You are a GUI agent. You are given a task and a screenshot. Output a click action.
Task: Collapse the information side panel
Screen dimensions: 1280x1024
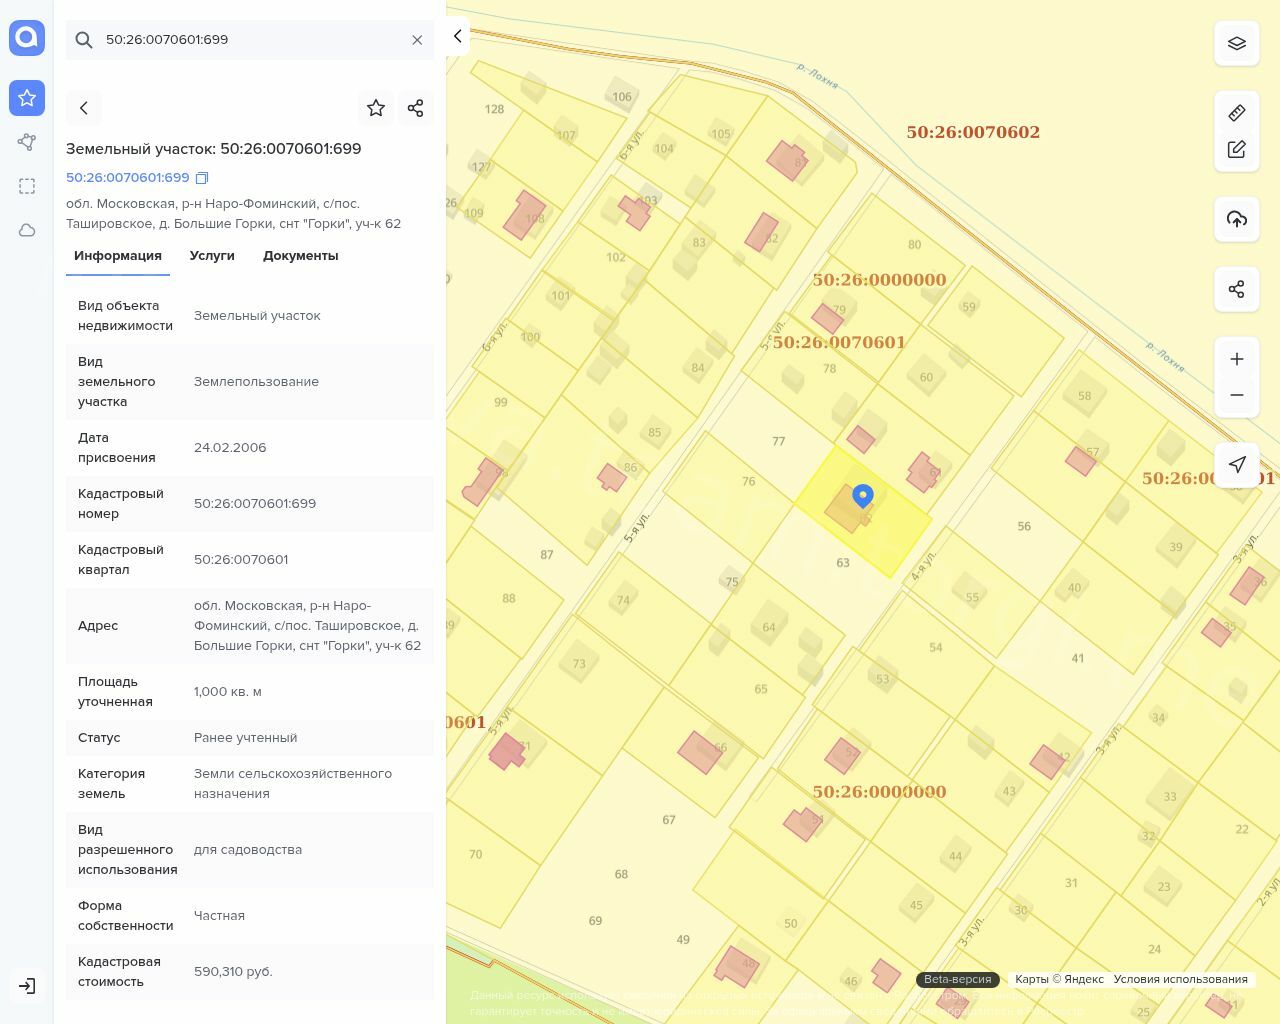pos(457,37)
